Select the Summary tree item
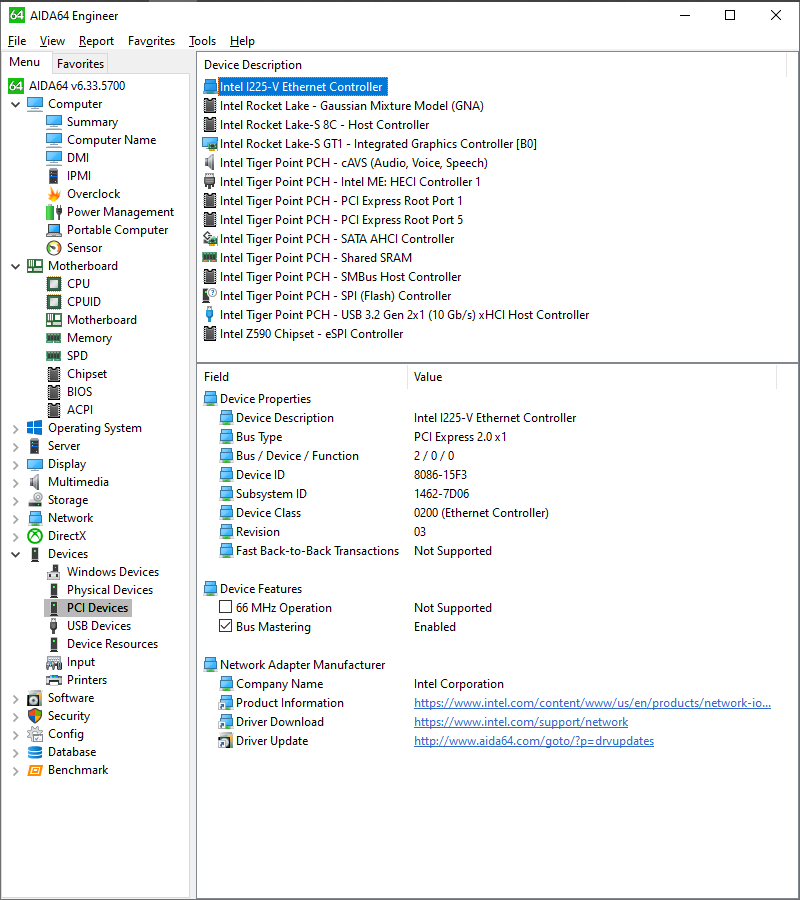 (92, 122)
